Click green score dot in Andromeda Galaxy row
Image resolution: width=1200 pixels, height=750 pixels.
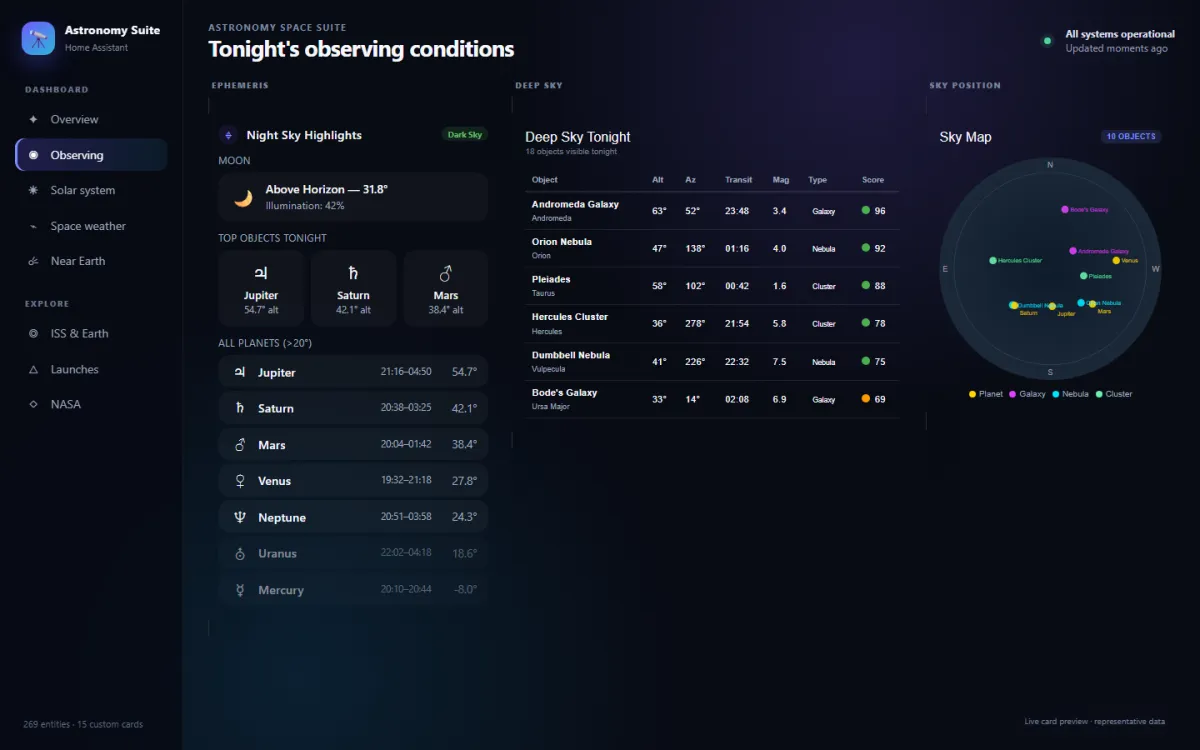click(866, 210)
